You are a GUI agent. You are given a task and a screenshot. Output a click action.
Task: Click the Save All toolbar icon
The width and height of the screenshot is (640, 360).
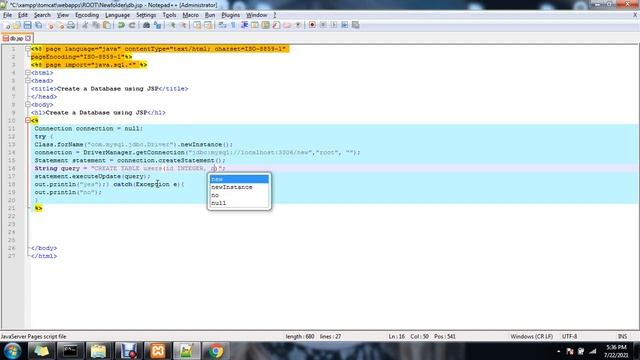(x=38, y=25)
